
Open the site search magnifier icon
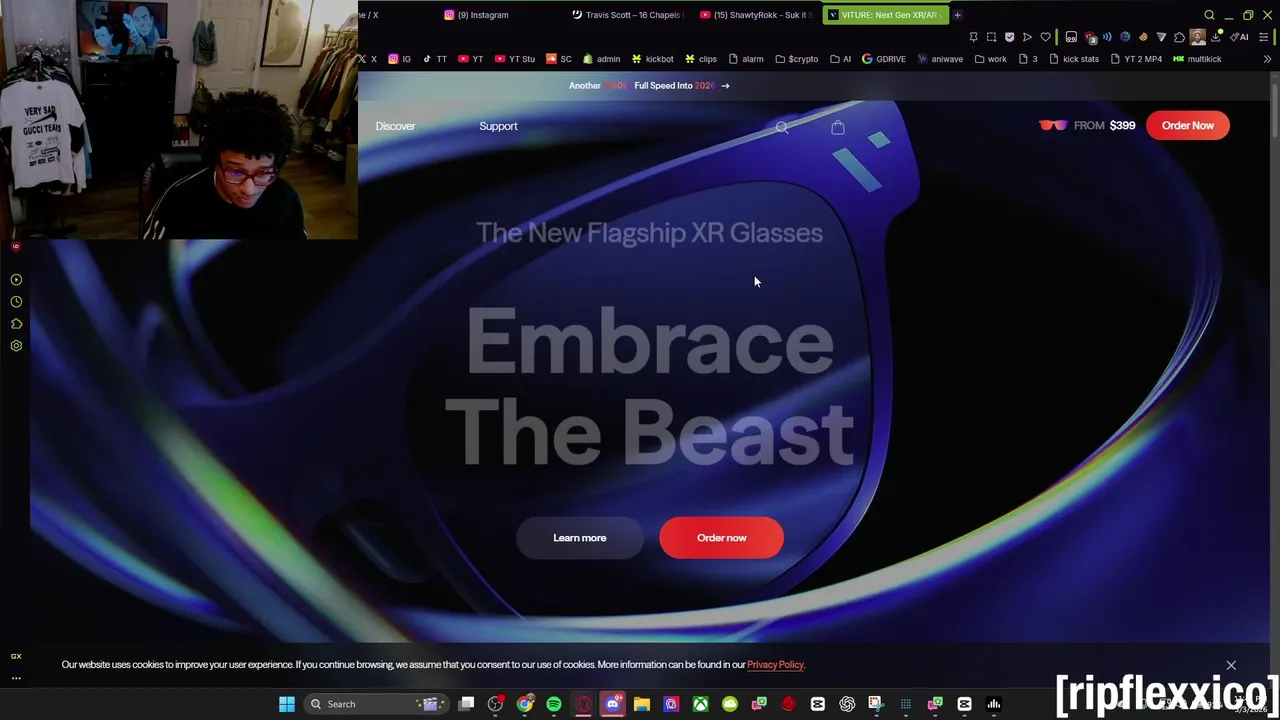782,127
